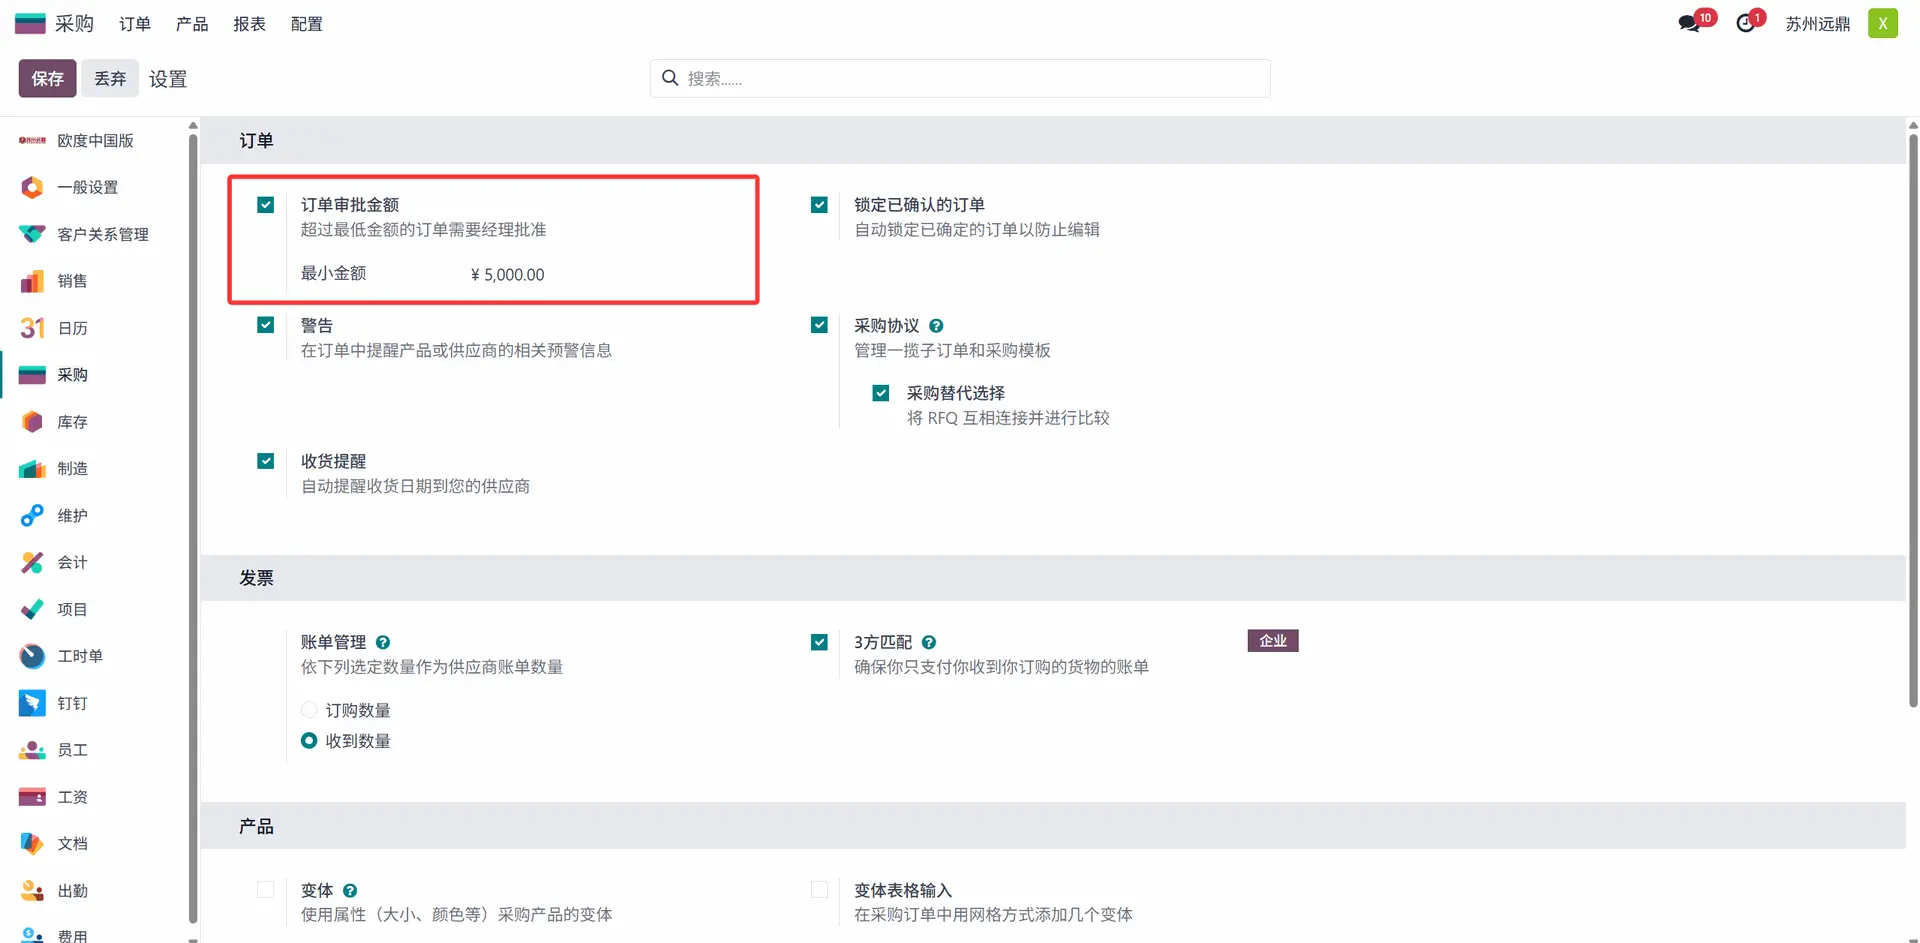Open the activities clock icon

1745,24
